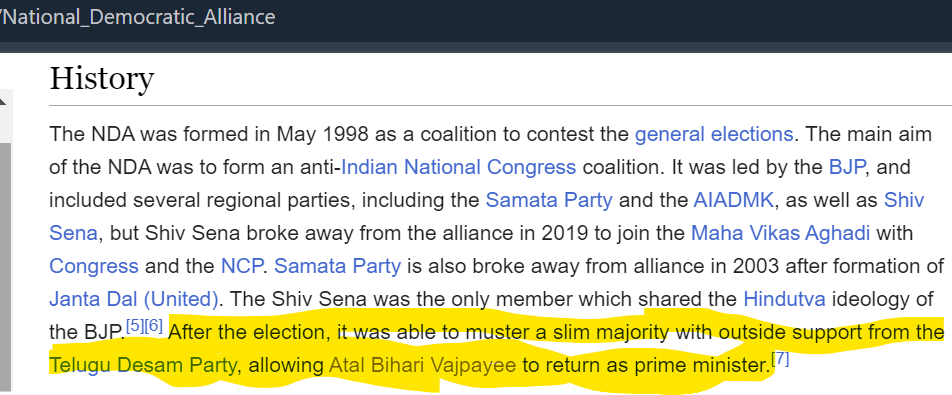Click the History section heading

(x=101, y=79)
